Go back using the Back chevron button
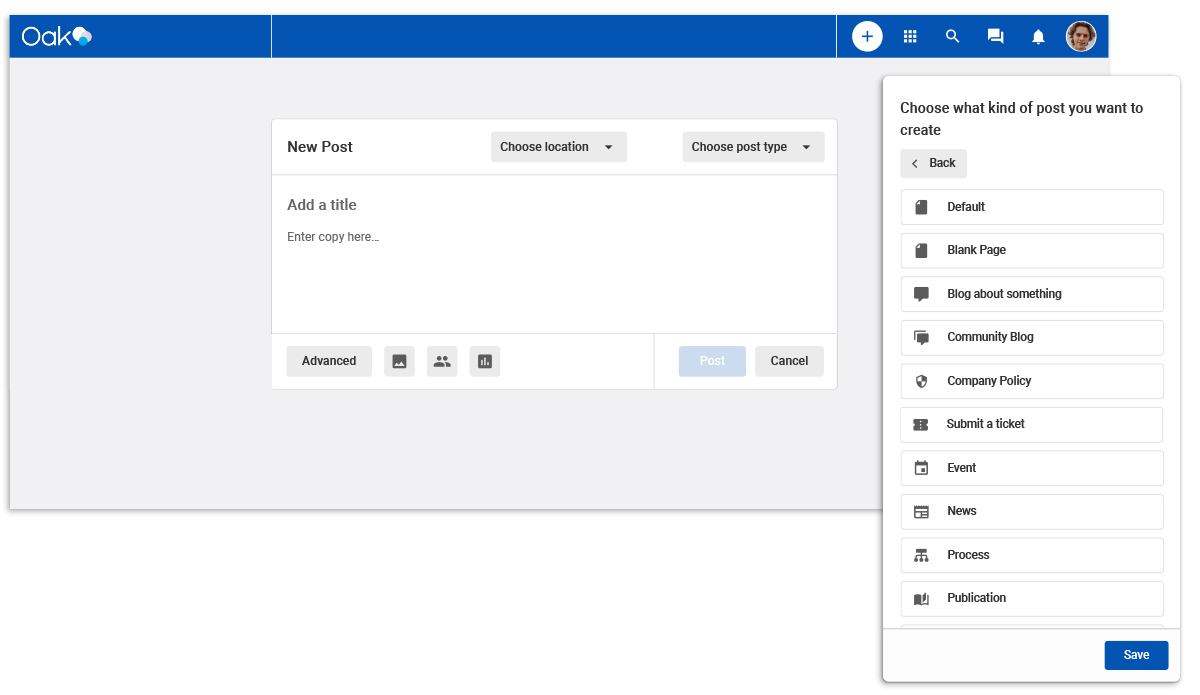This screenshot has width=1200, height=695. coord(933,163)
